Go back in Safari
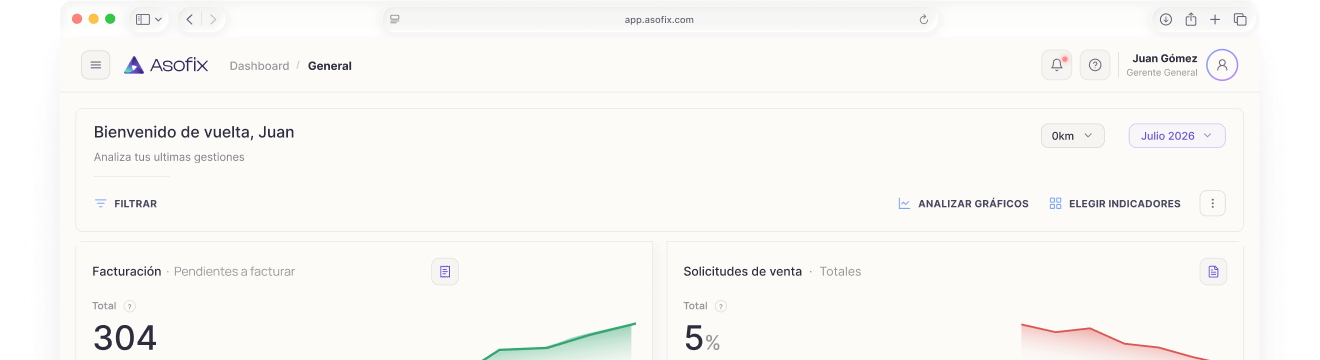 [x=189, y=19]
